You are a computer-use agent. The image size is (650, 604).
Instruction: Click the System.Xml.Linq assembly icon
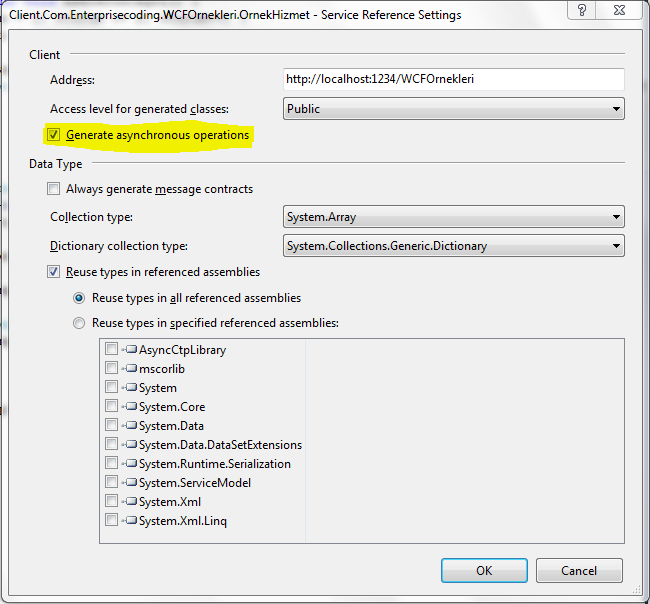tap(131, 520)
